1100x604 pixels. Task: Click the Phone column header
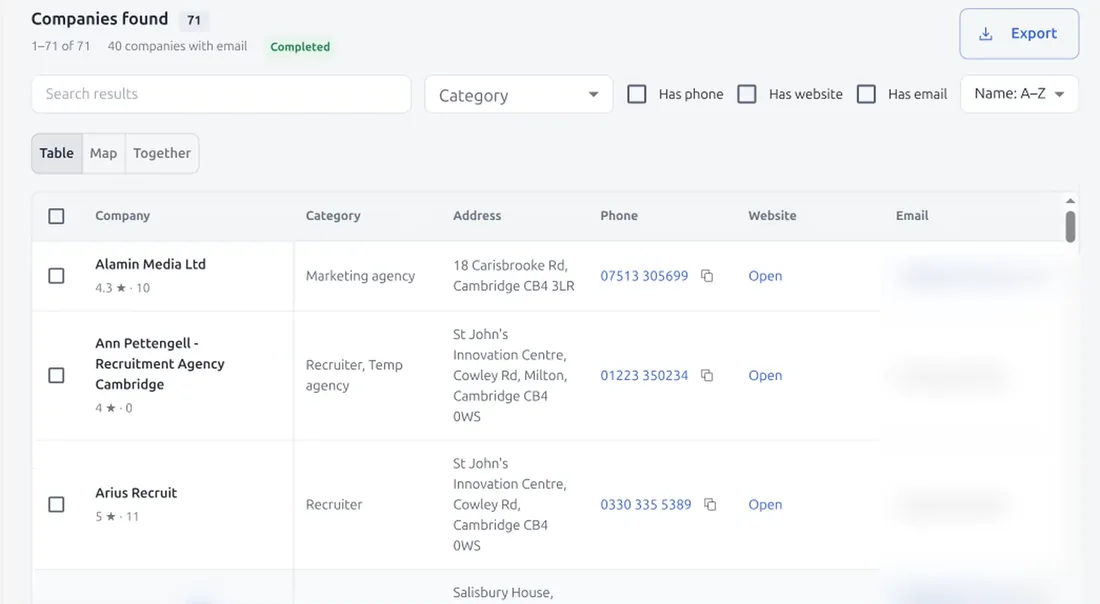(619, 215)
